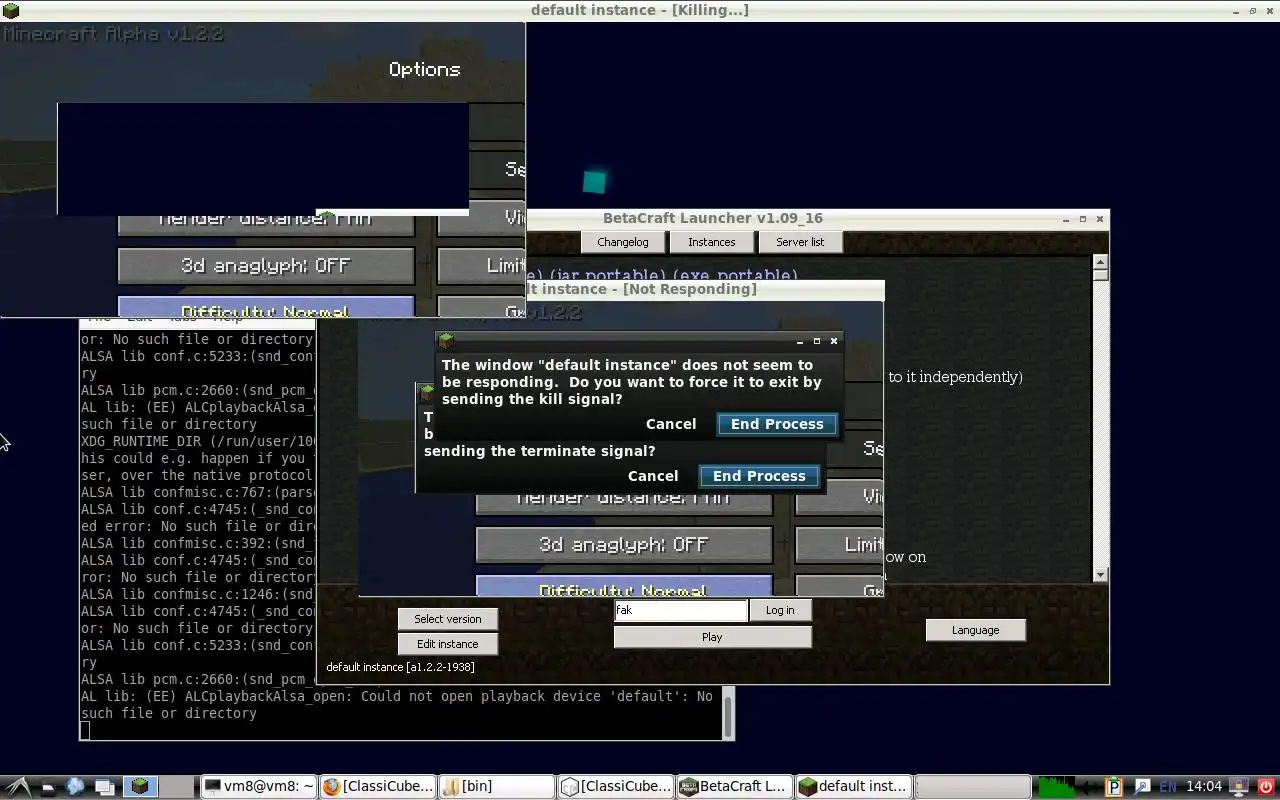The height and width of the screenshot is (800, 1280).
Task: Open the Changelog tab in BetaCraft
Action: tap(623, 242)
